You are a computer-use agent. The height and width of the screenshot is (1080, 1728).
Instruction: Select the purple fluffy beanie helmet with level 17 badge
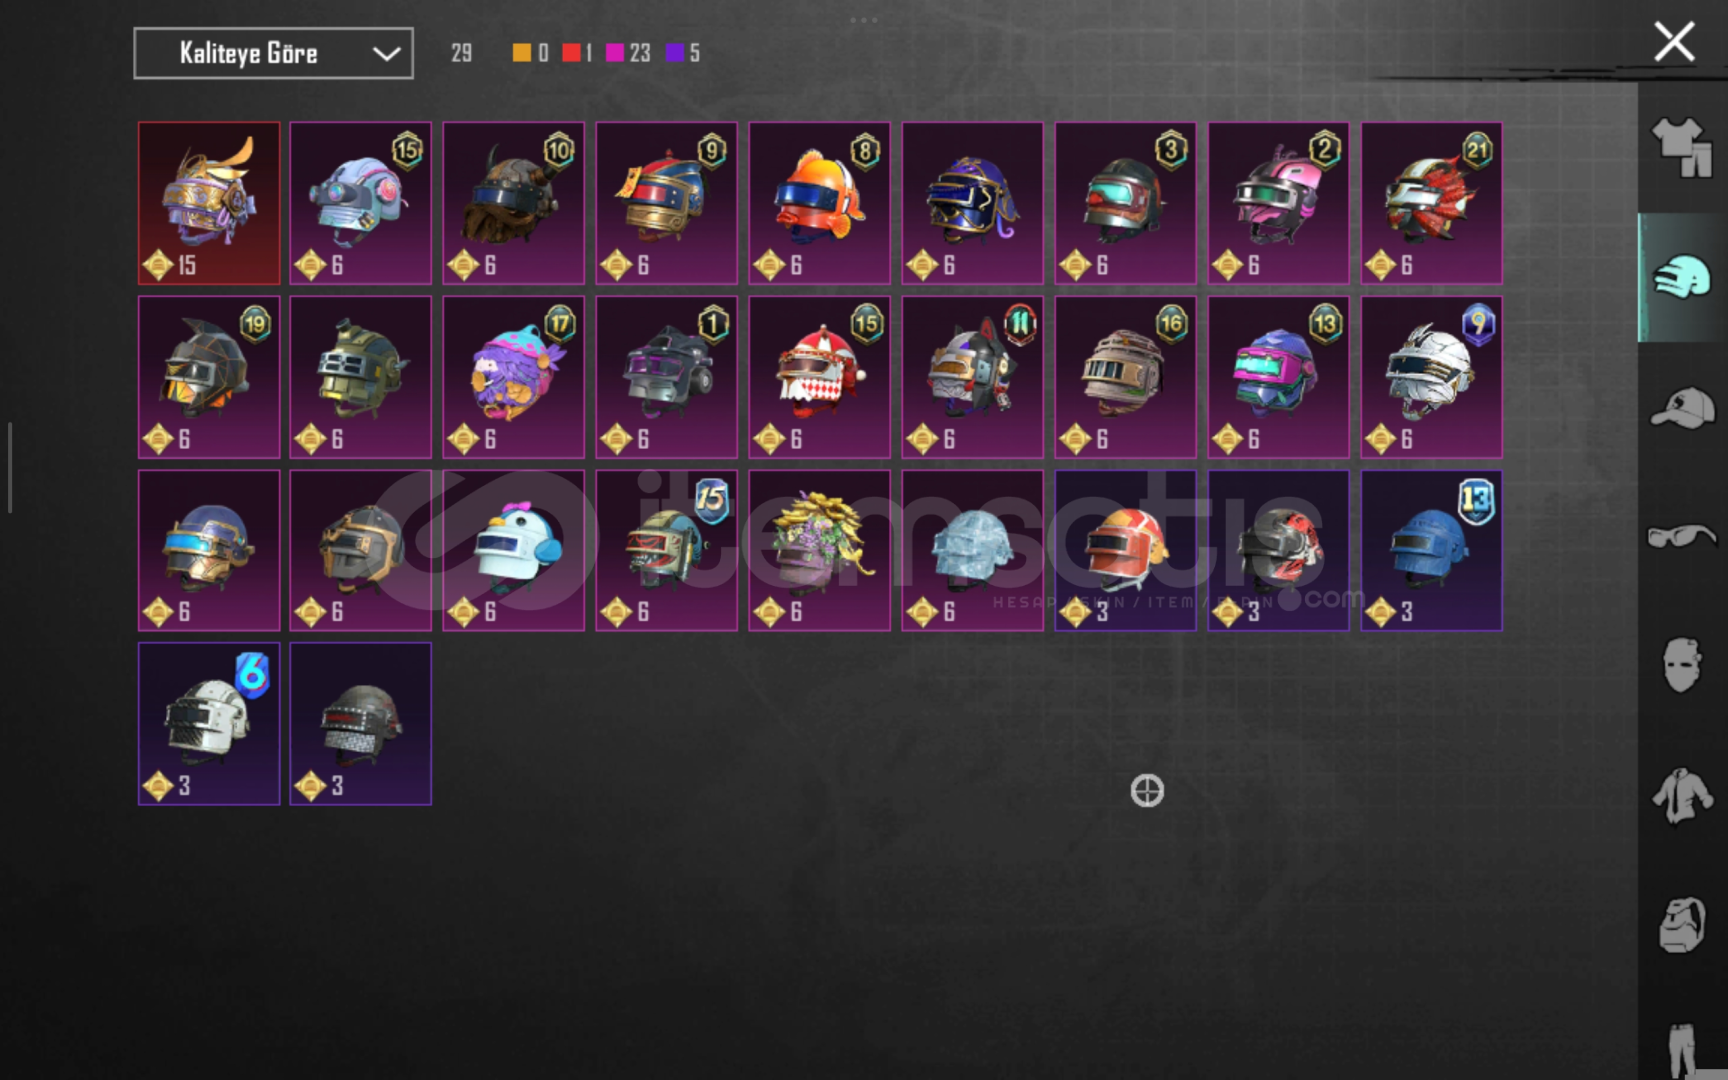(x=514, y=377)
